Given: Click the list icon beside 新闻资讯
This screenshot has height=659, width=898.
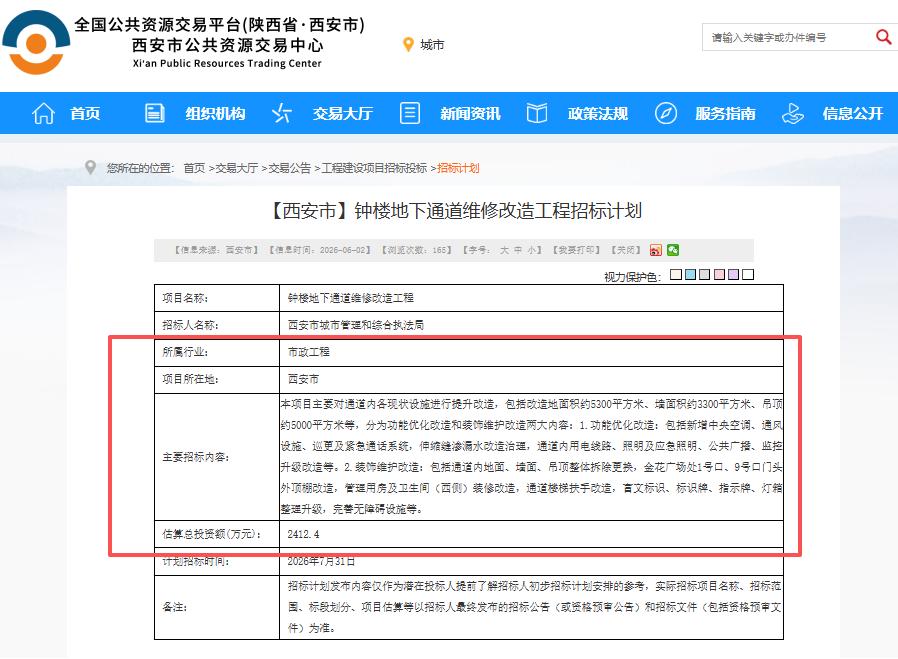Looking at the screenshot, I should pos(409,113).
